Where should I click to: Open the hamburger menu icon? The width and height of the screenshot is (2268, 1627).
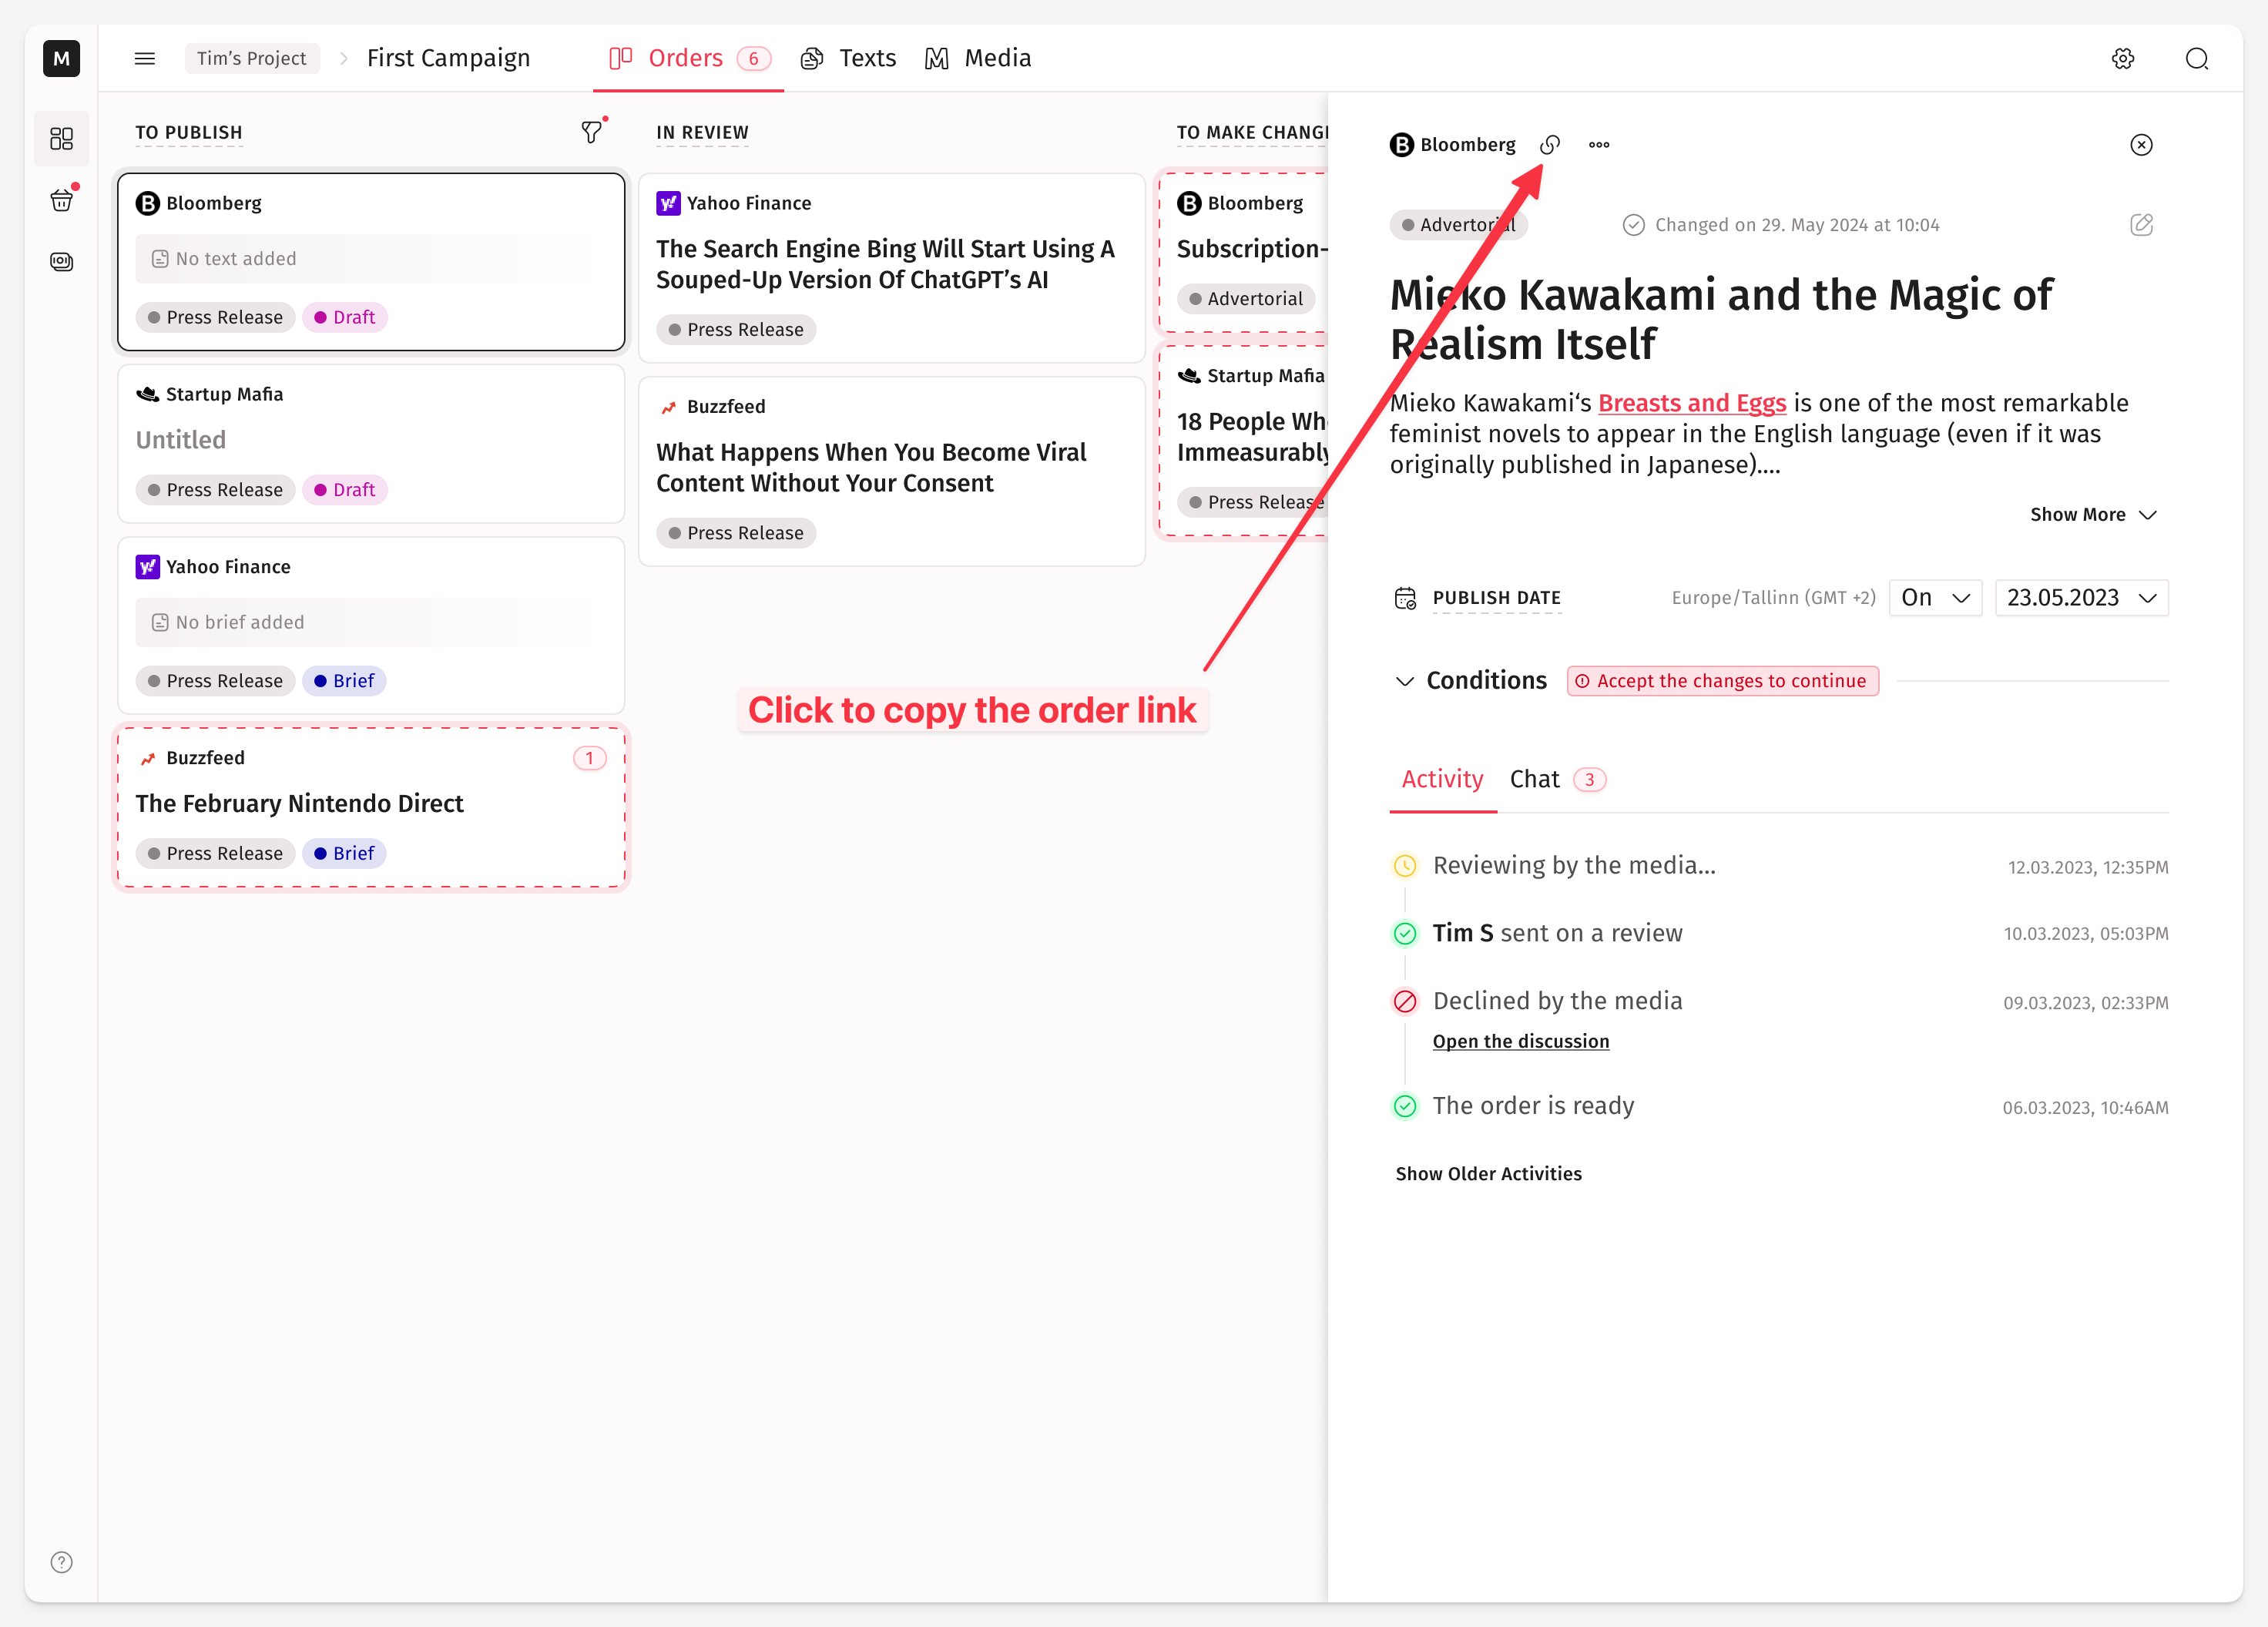145,59
